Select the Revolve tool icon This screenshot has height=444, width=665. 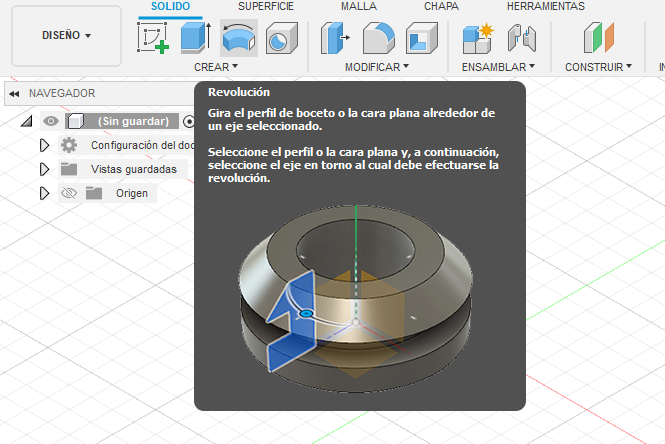click(x=239, y=38)
